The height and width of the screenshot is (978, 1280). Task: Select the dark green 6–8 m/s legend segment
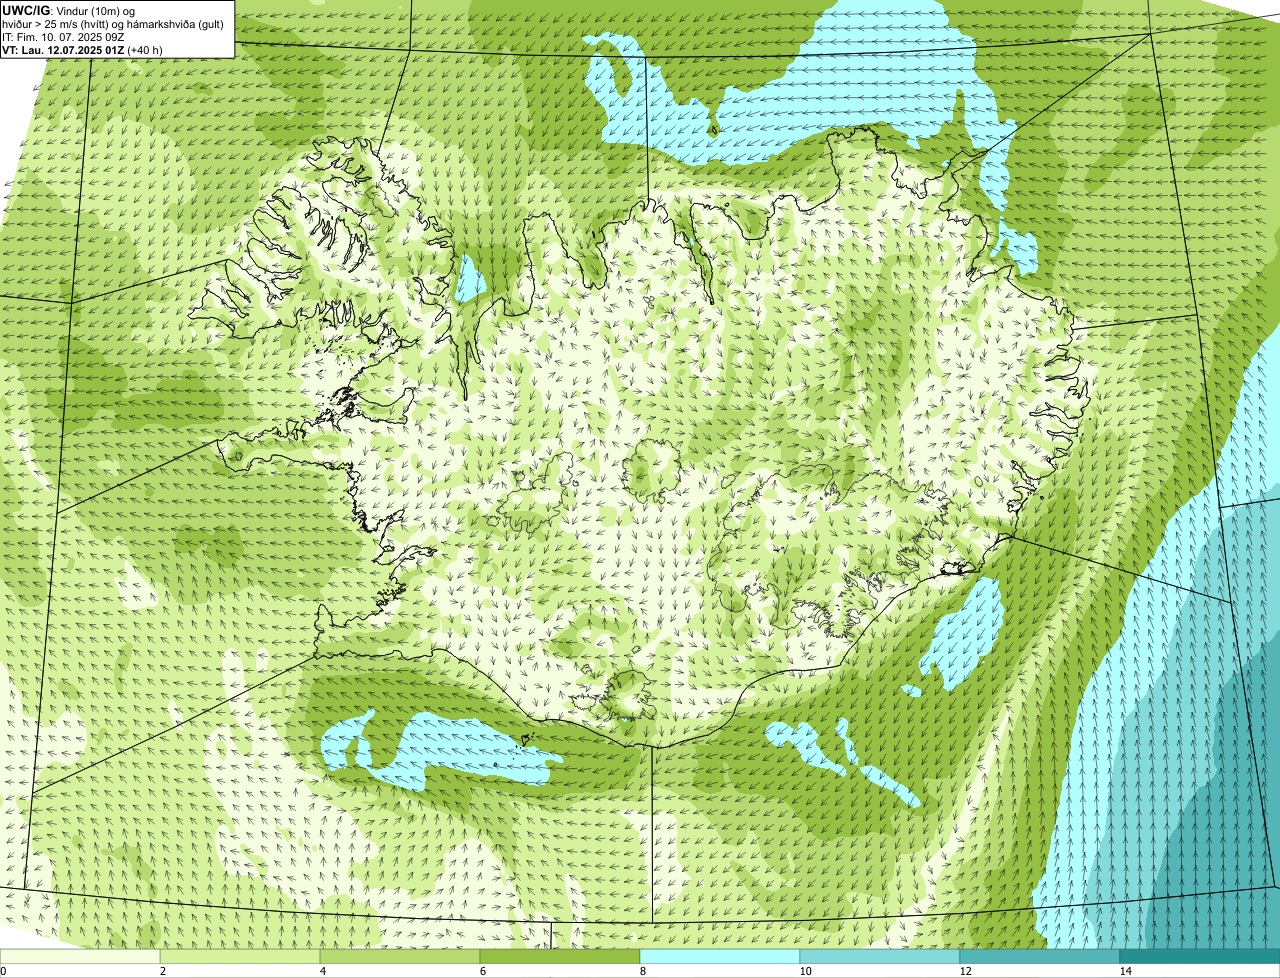point(560,956)
